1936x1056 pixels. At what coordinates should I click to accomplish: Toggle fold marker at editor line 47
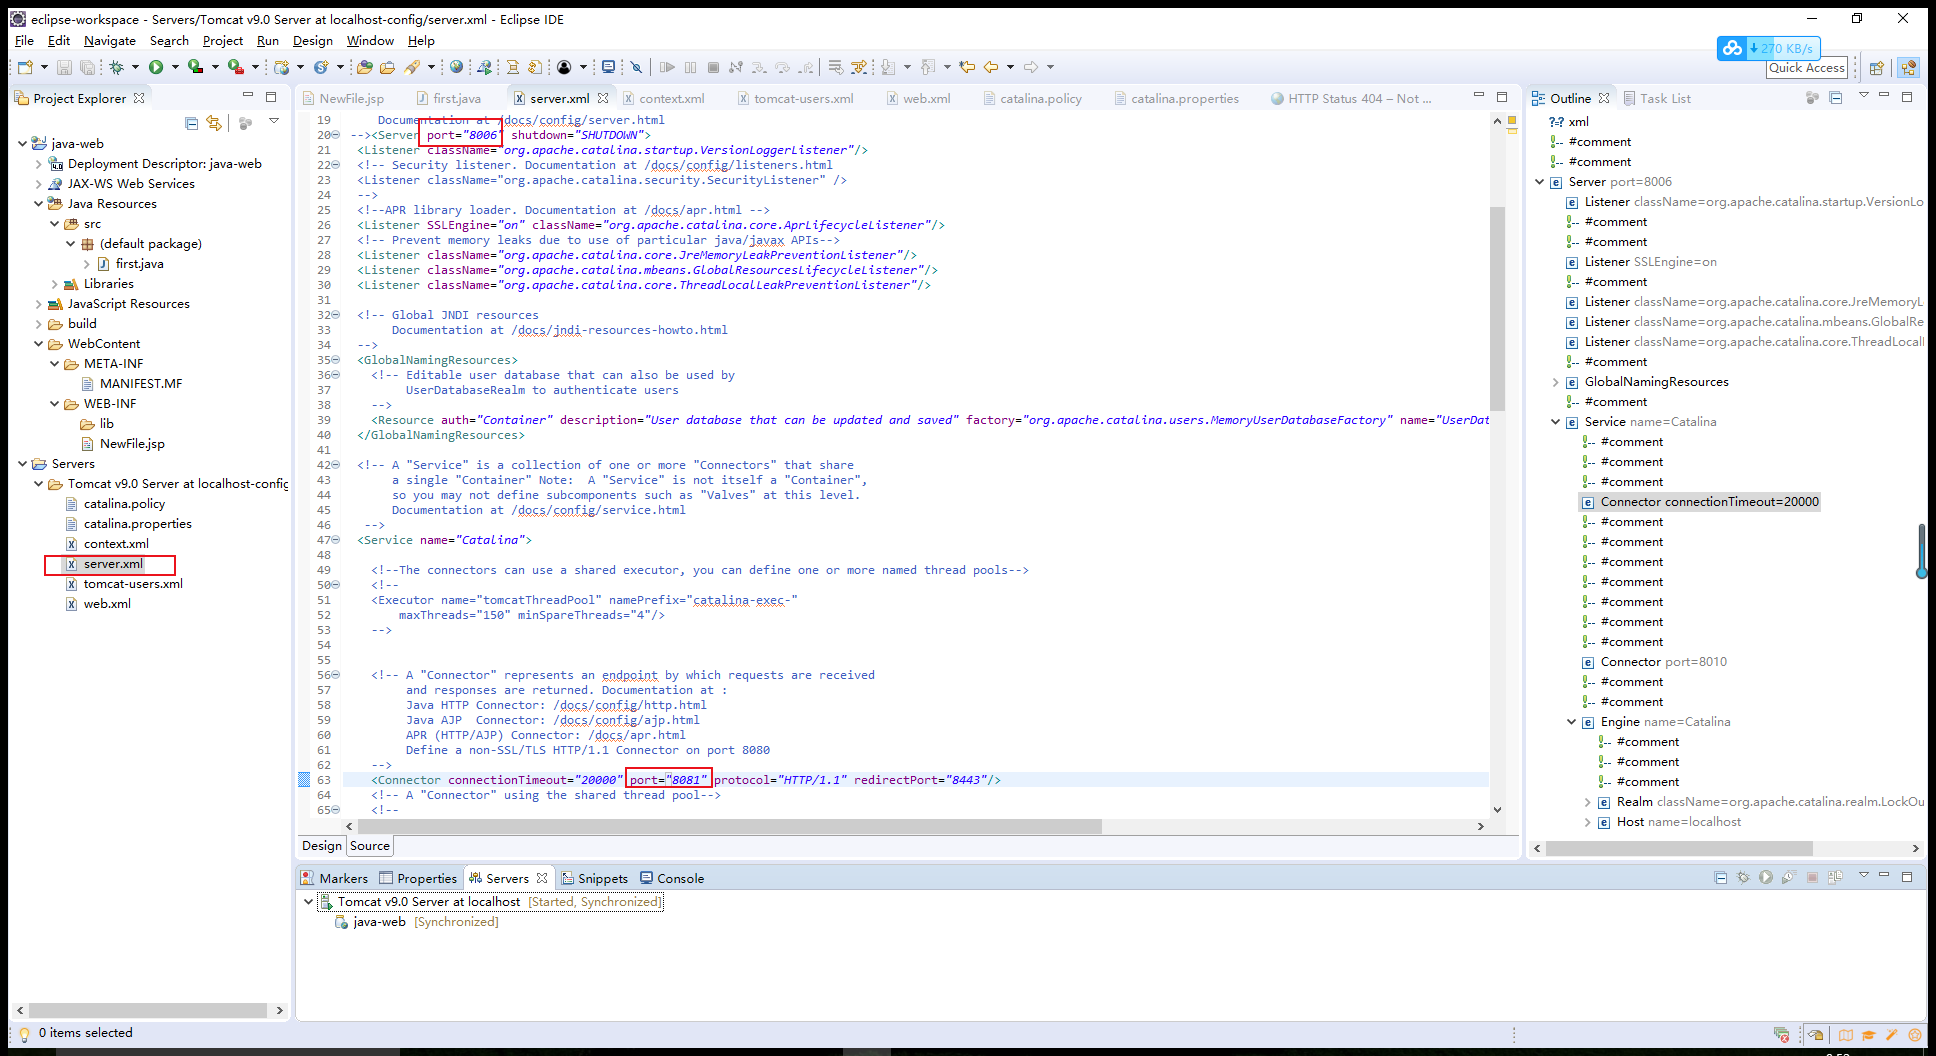click(x=336, y=540)
